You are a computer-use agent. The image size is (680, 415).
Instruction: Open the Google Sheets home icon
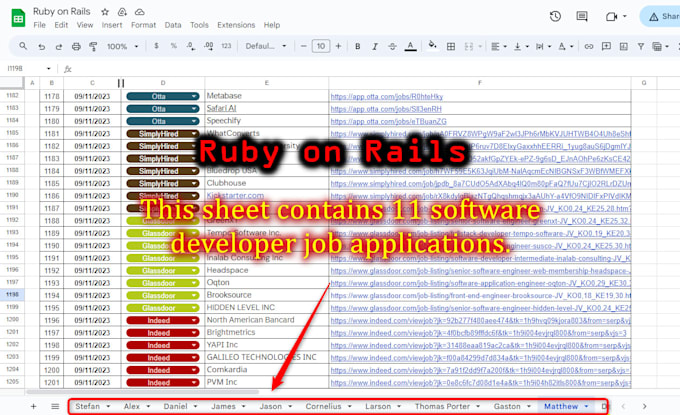[x=18, y=18]
